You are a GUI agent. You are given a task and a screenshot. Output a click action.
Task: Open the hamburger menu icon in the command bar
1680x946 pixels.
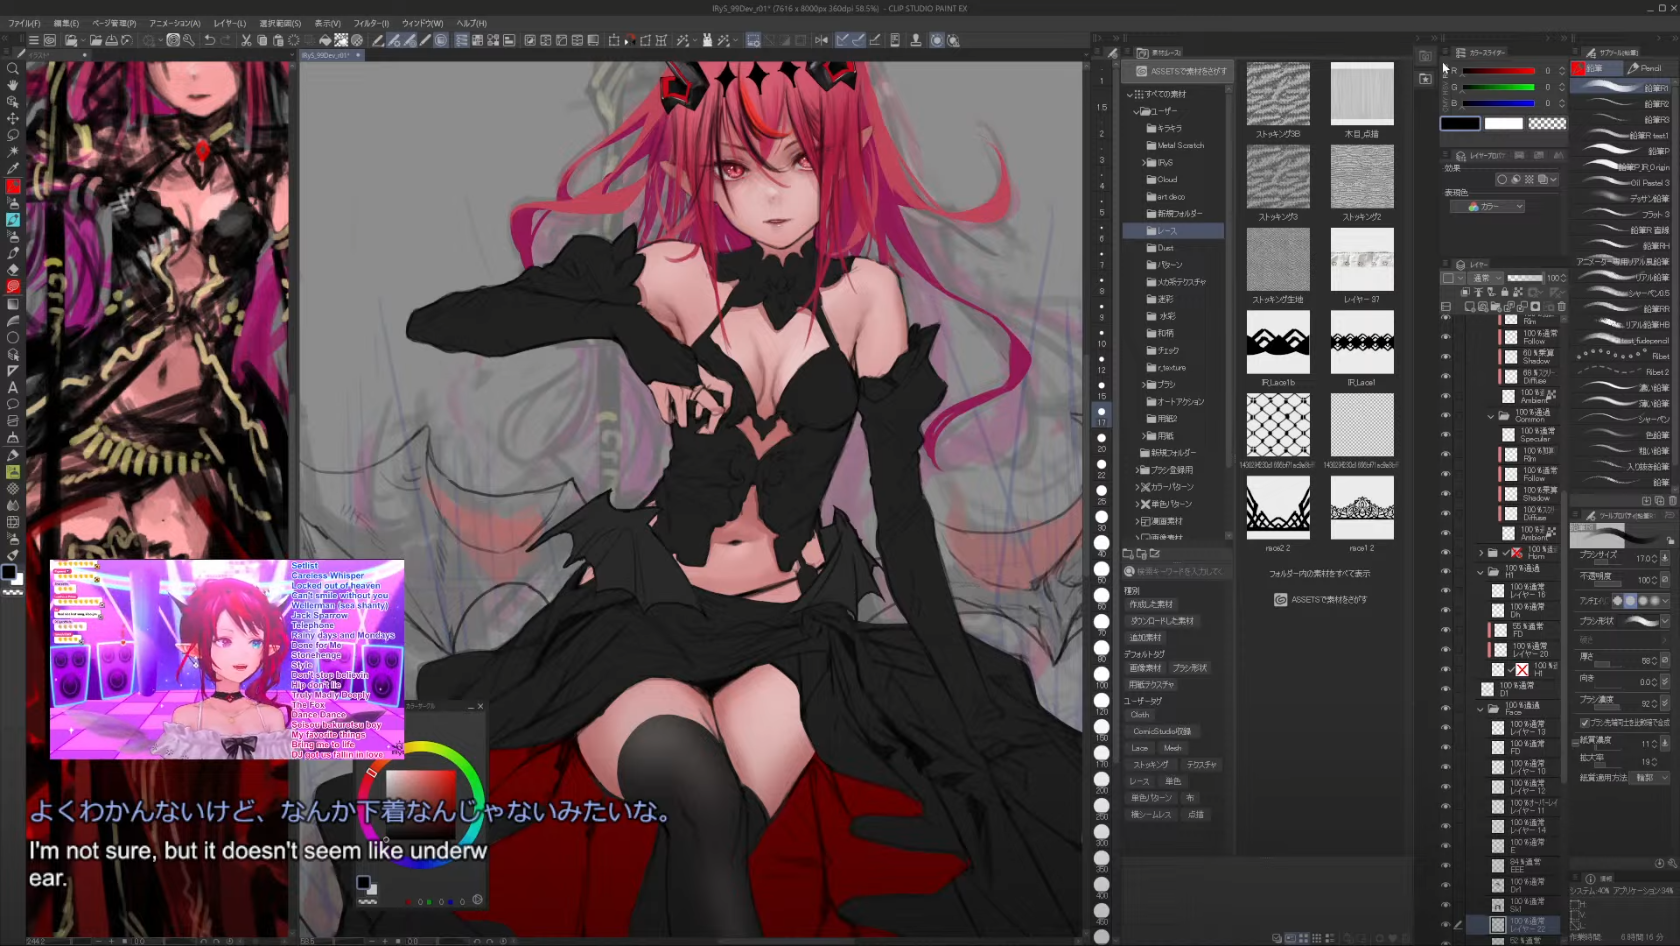point(33,40)
